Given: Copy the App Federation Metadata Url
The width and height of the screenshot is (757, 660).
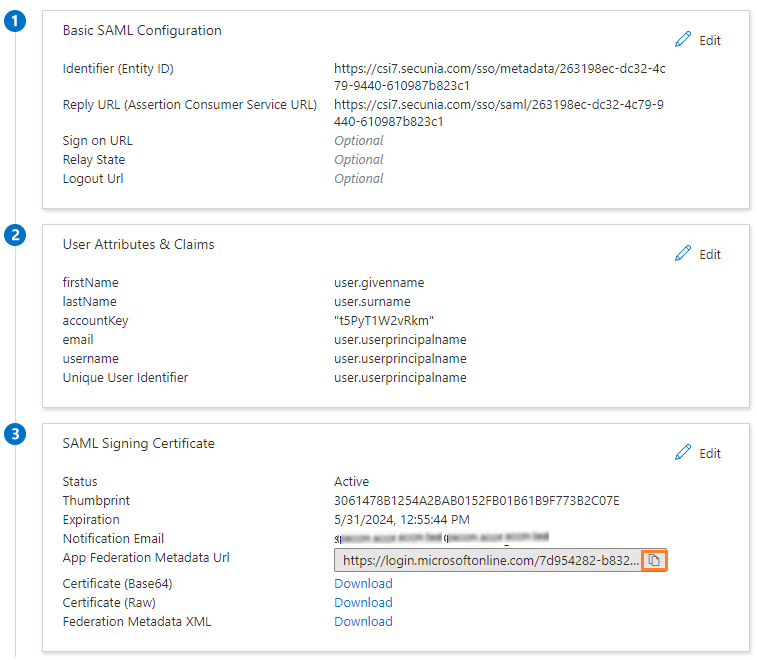Looking at the screenshot, I should pyautogui.click(x=654, y=560).
